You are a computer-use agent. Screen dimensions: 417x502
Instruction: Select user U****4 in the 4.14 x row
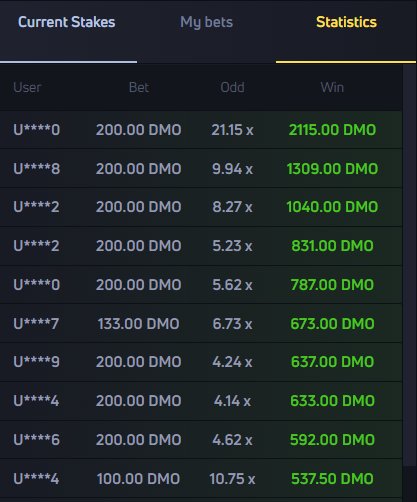point(36,401)
